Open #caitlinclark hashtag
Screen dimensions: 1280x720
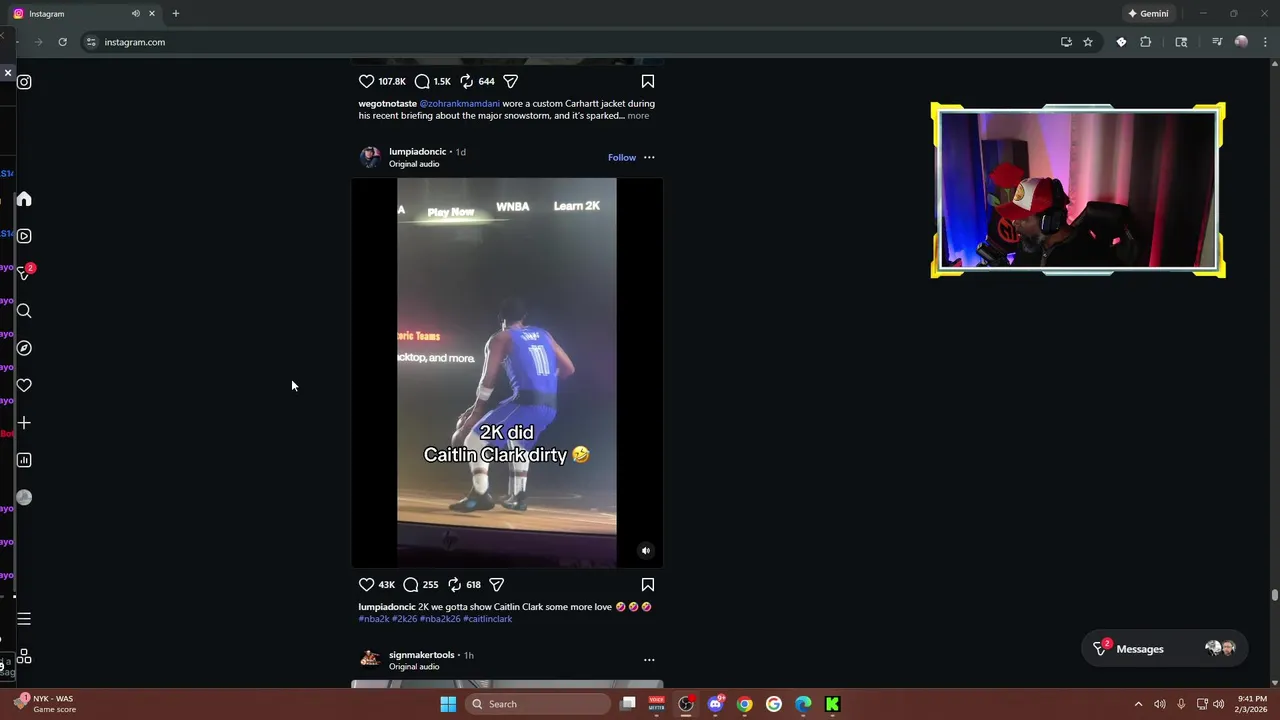click(488, 619)
